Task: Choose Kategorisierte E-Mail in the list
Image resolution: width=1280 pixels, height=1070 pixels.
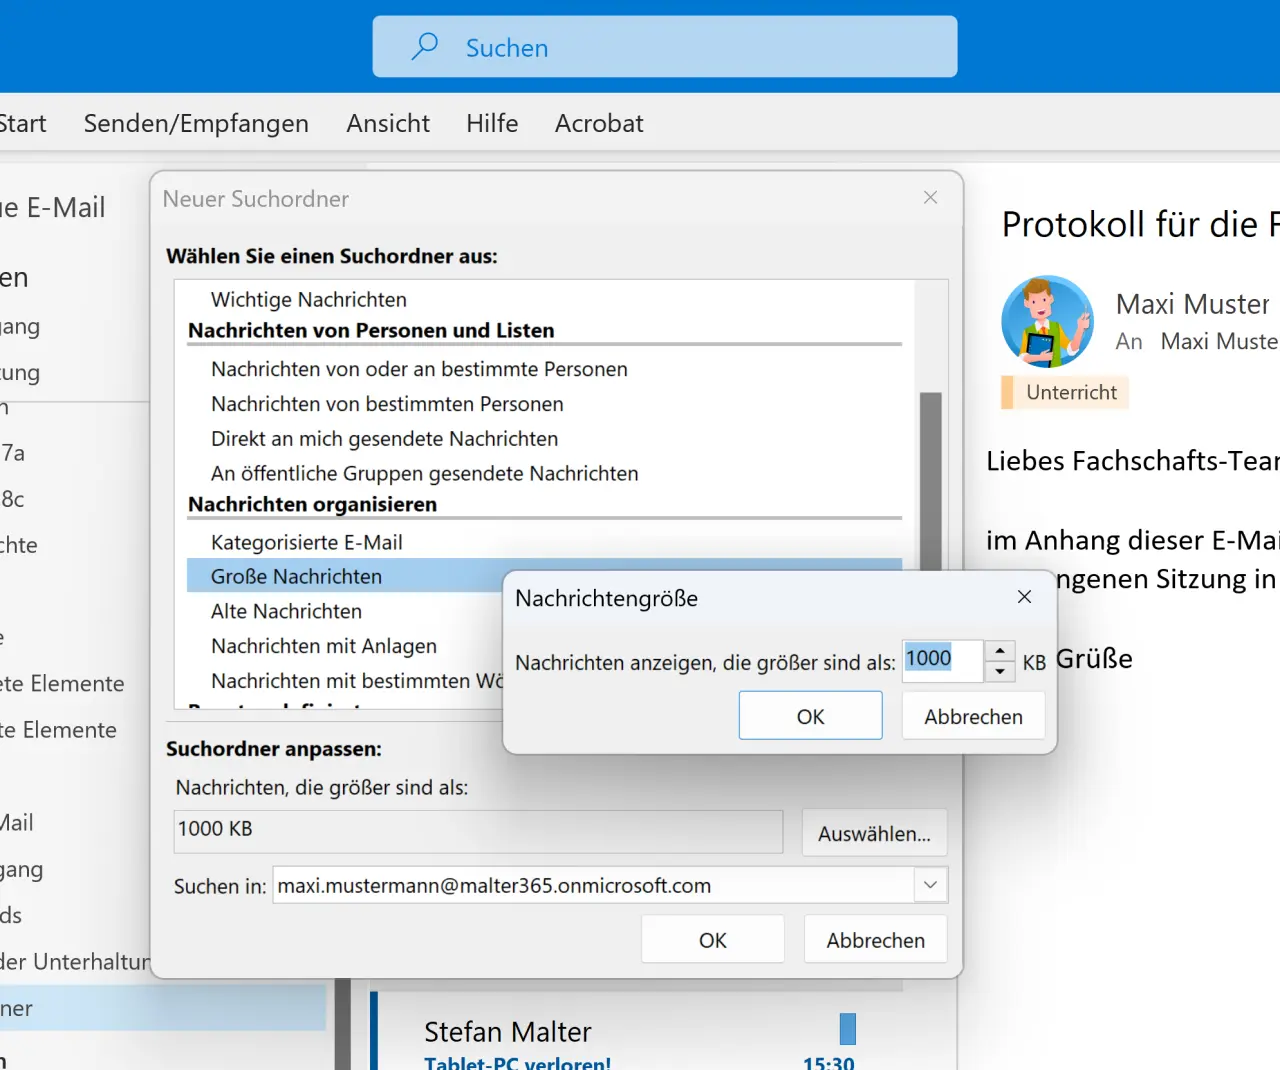Action: click(307, 542)
